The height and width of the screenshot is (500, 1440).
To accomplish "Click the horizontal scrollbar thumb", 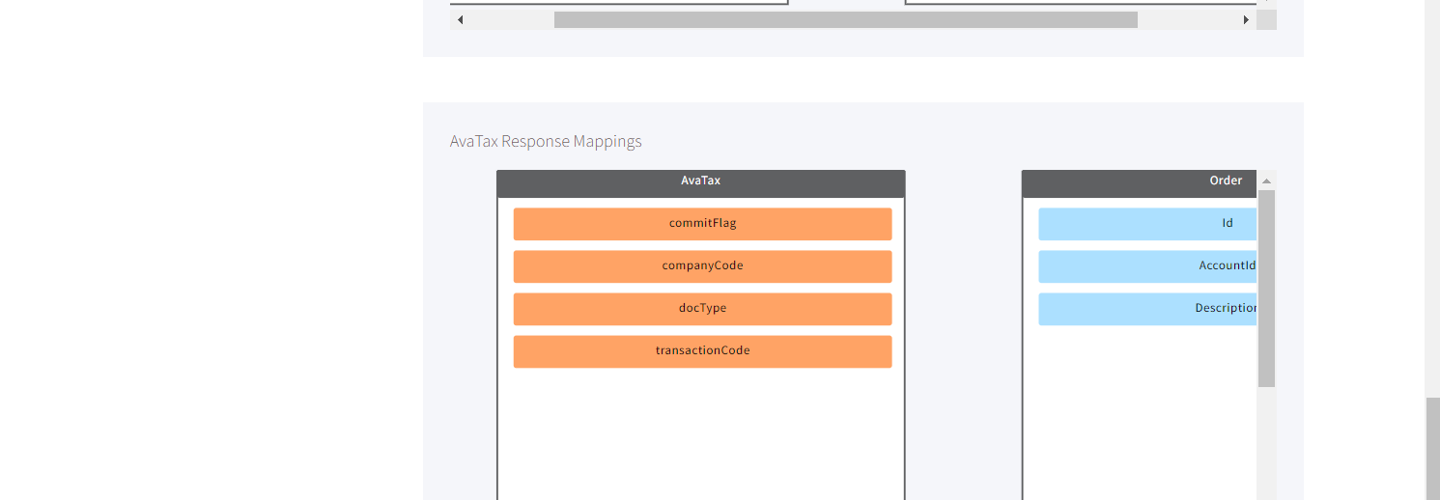I will point(846,20).
